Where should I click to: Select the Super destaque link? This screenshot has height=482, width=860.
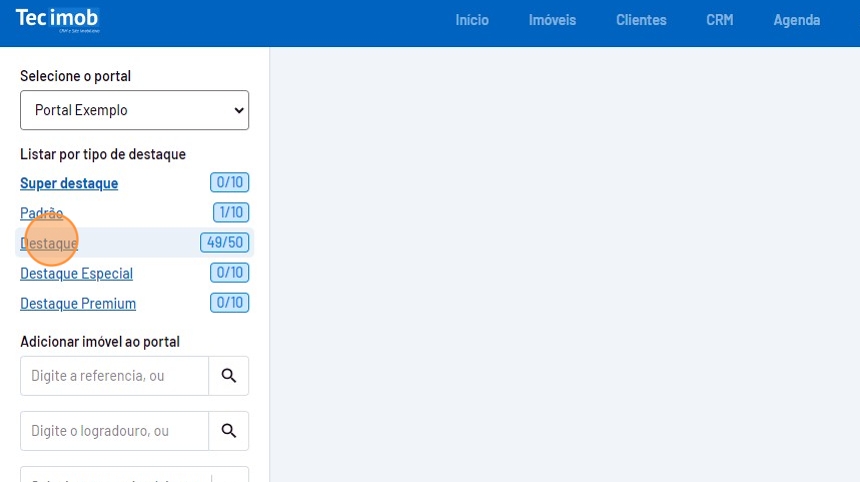click(x=69, y=183)
